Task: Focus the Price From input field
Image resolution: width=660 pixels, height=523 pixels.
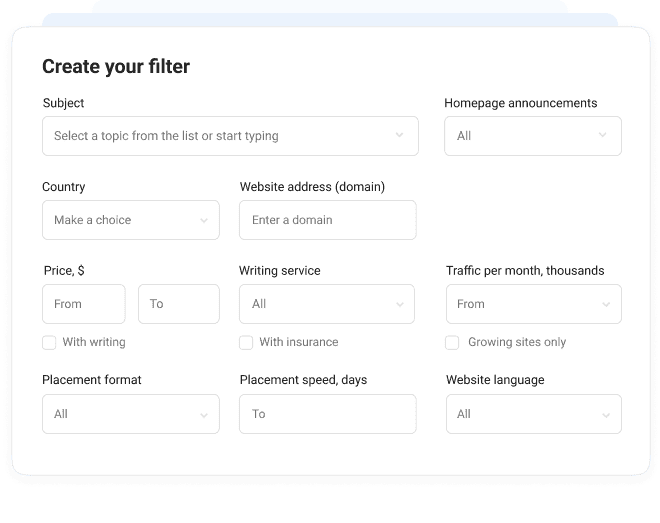Action: point(83,304)
